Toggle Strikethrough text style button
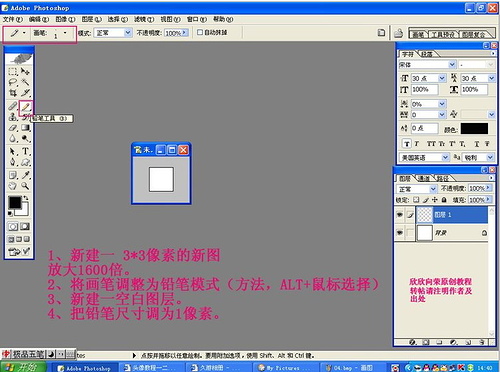 tap(487, 144)
